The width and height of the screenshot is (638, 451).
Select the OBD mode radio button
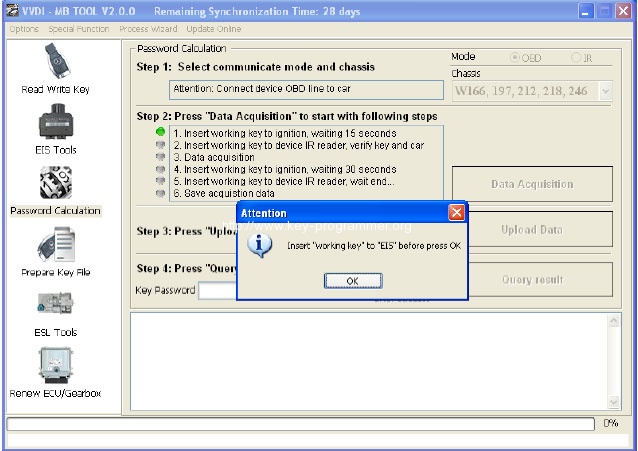click(x=516, y=58)
